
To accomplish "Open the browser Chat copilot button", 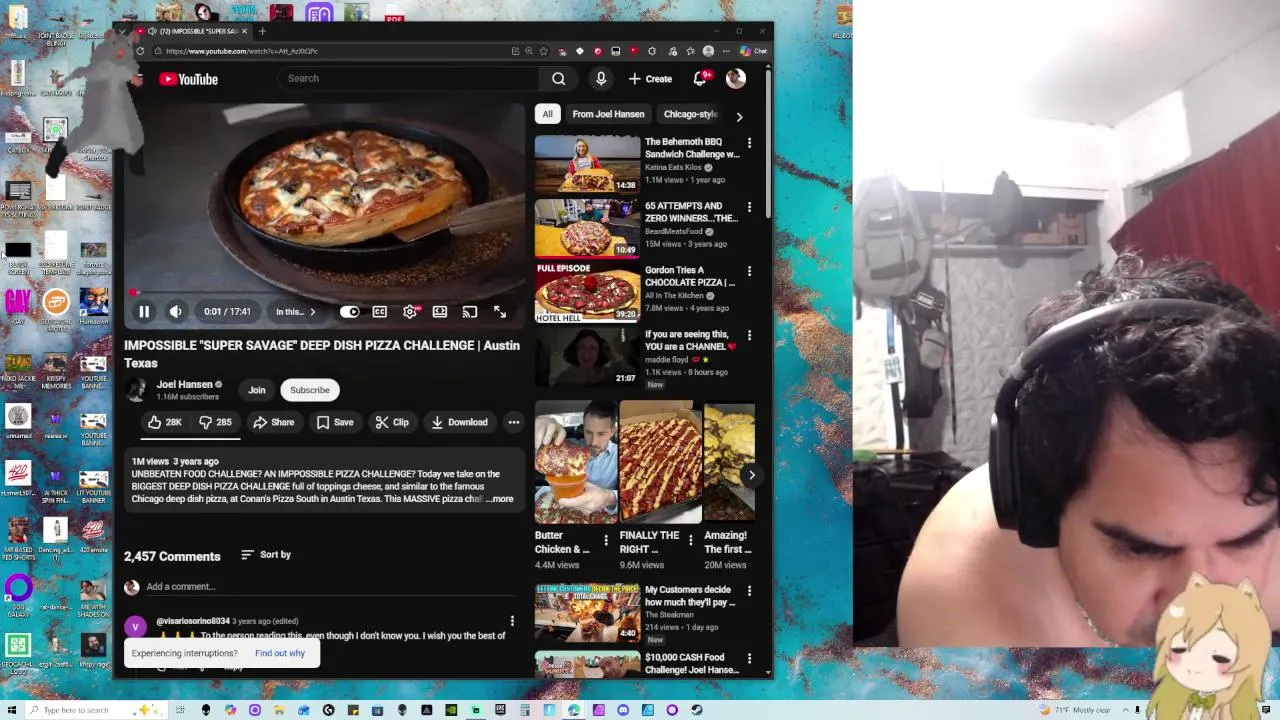I will [x=753, y=51].
